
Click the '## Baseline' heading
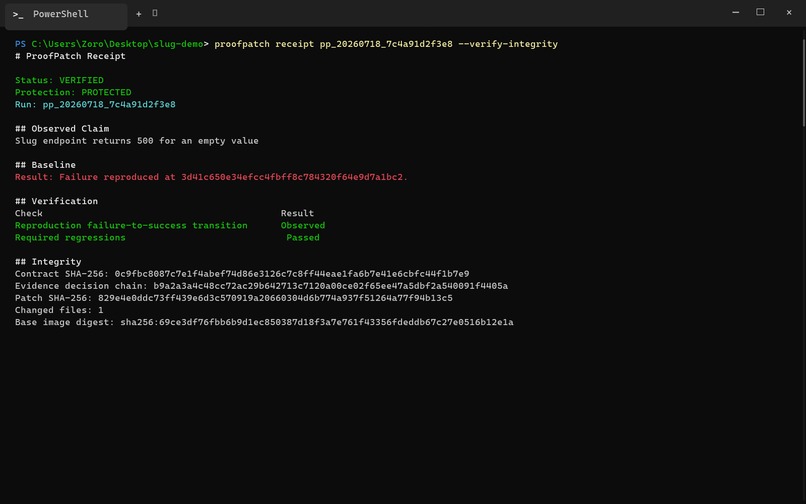pos(45,165)
